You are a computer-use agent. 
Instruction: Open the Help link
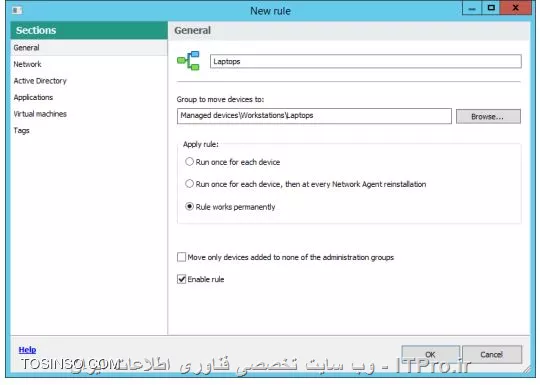pos(27,350)
